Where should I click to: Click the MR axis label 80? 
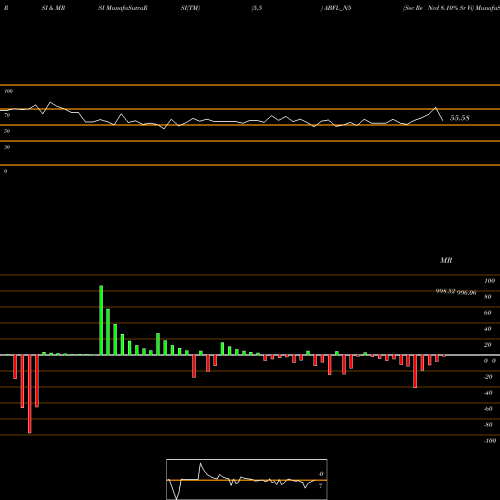tap(488, 297)
